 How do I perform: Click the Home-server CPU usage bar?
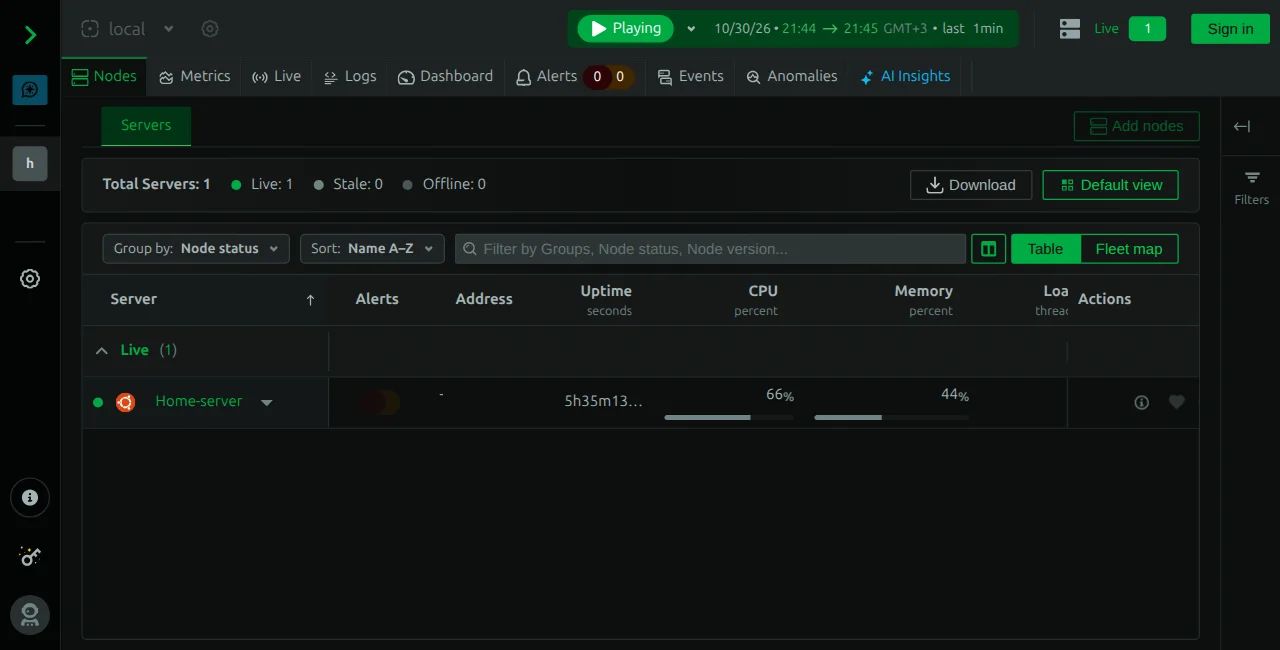(x=729, y=417)
